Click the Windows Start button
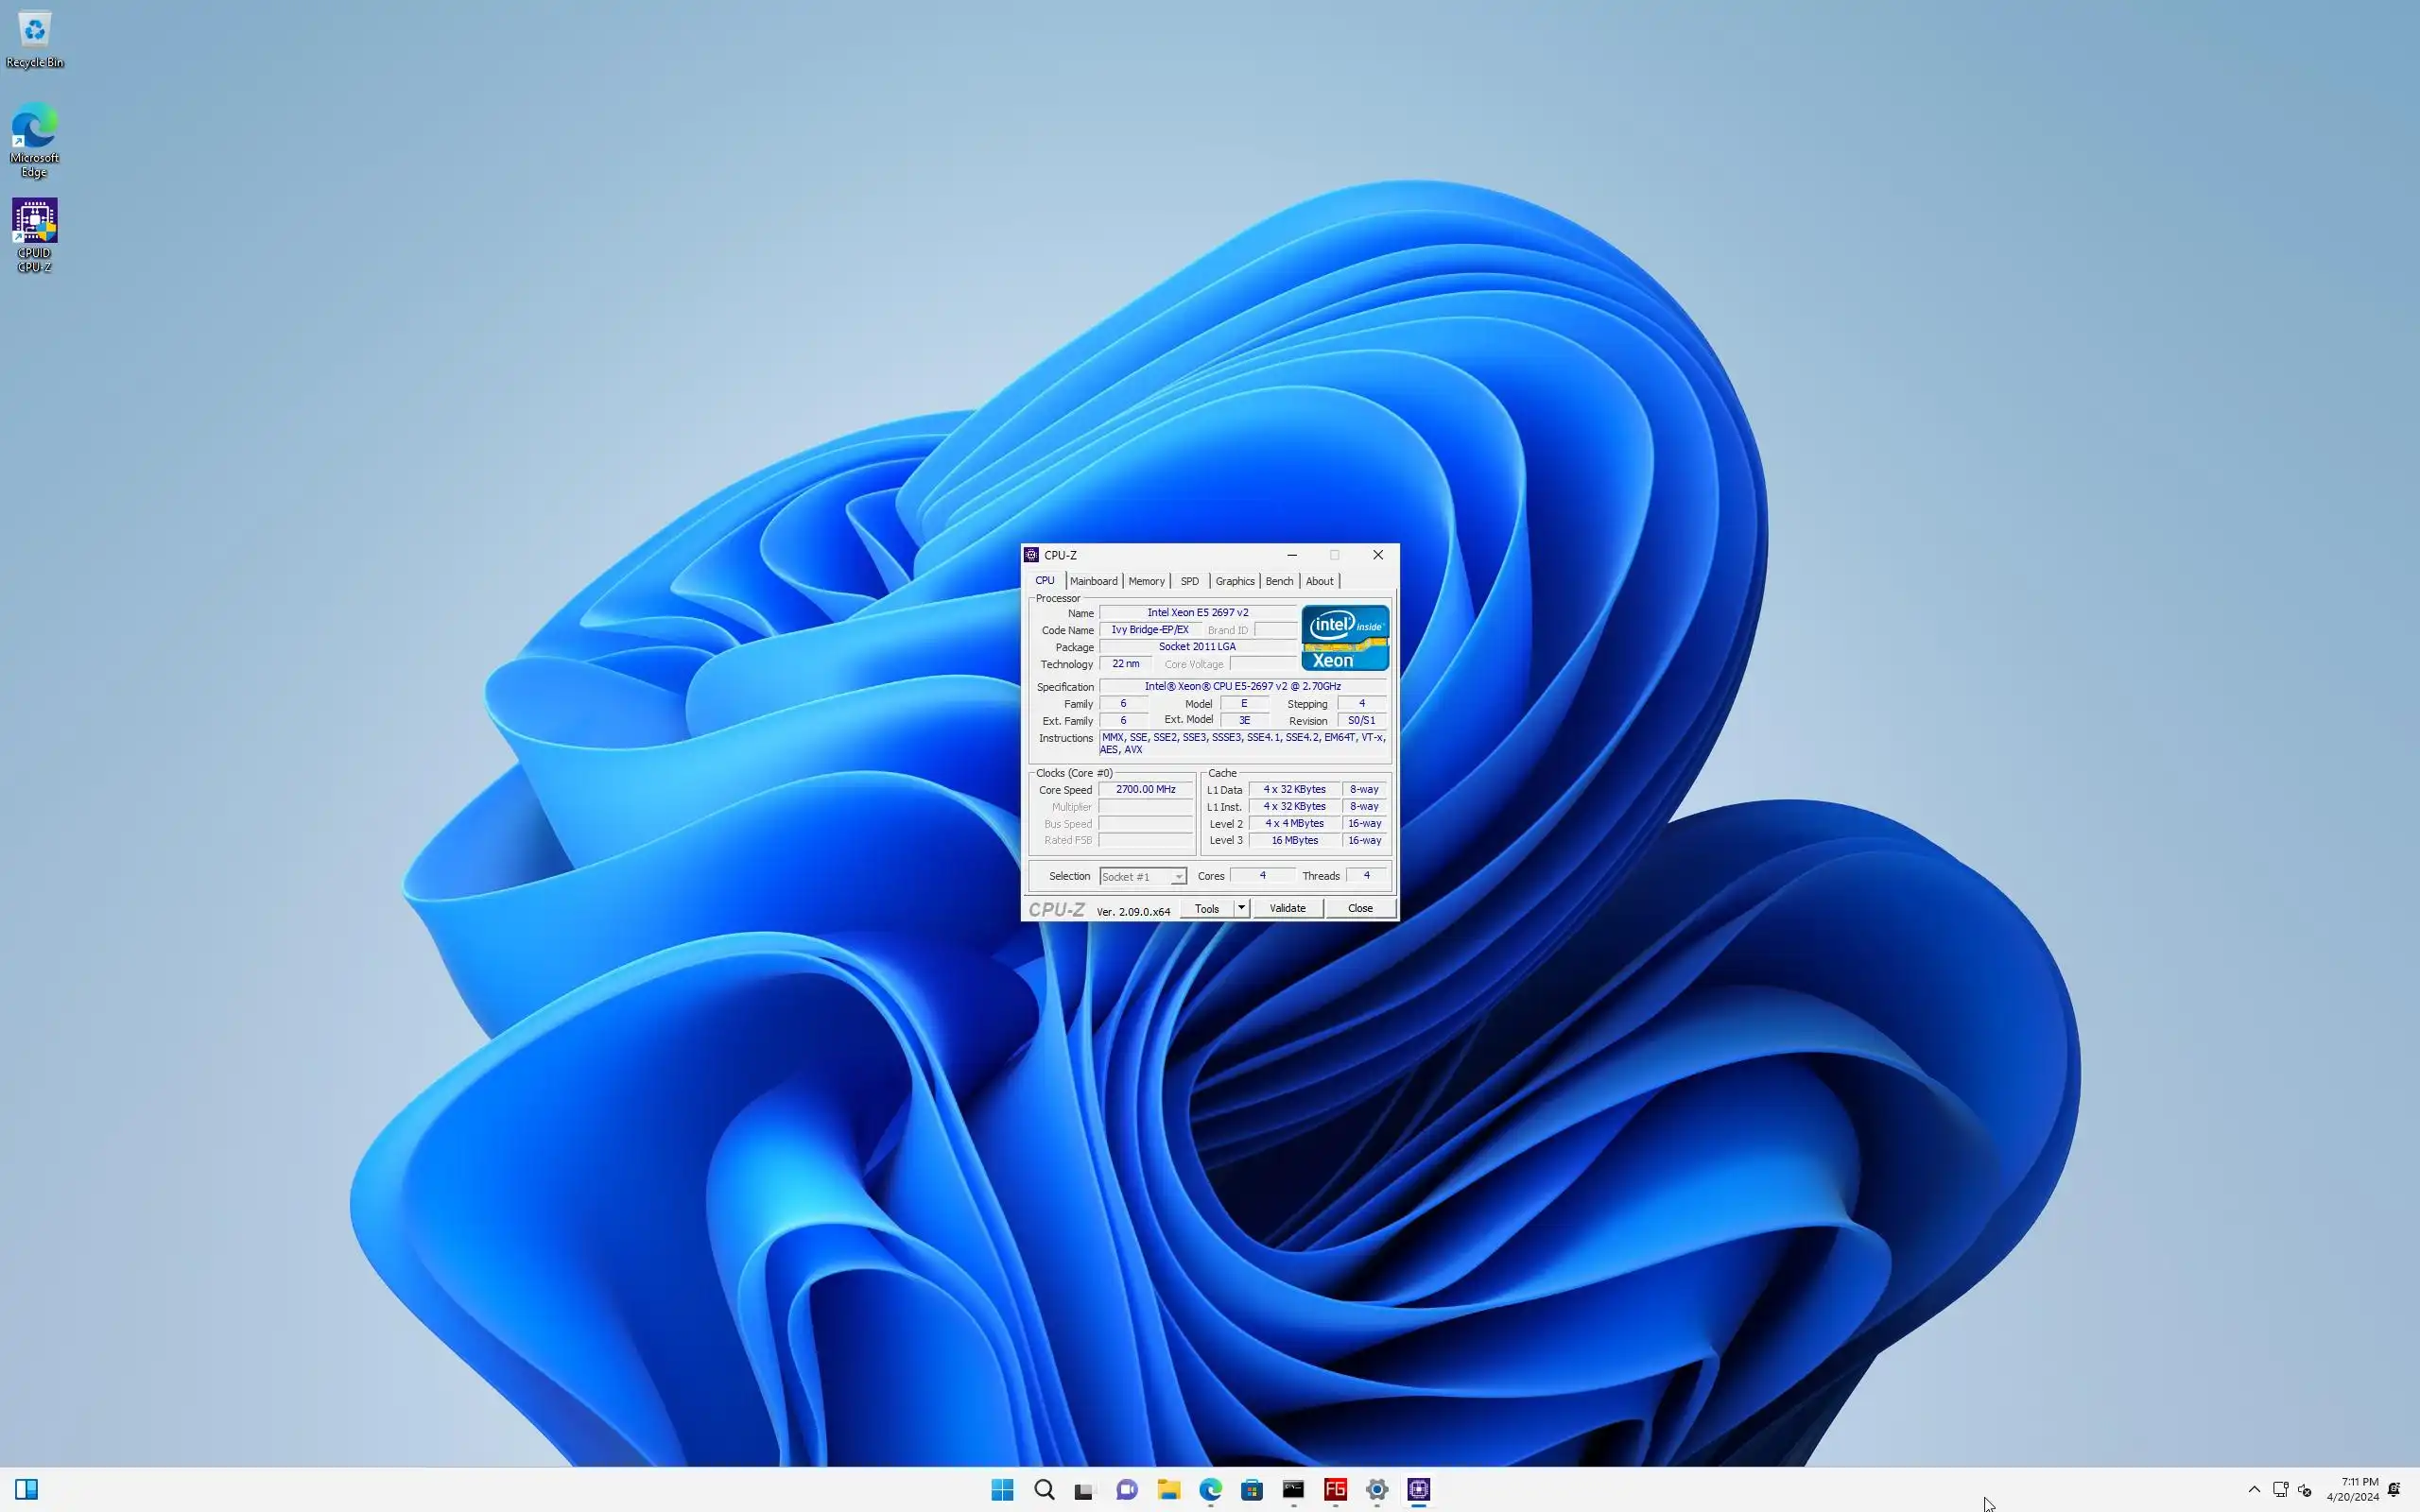The height and width of the screenshot is (1512, 2420). click(1002, 1489)
